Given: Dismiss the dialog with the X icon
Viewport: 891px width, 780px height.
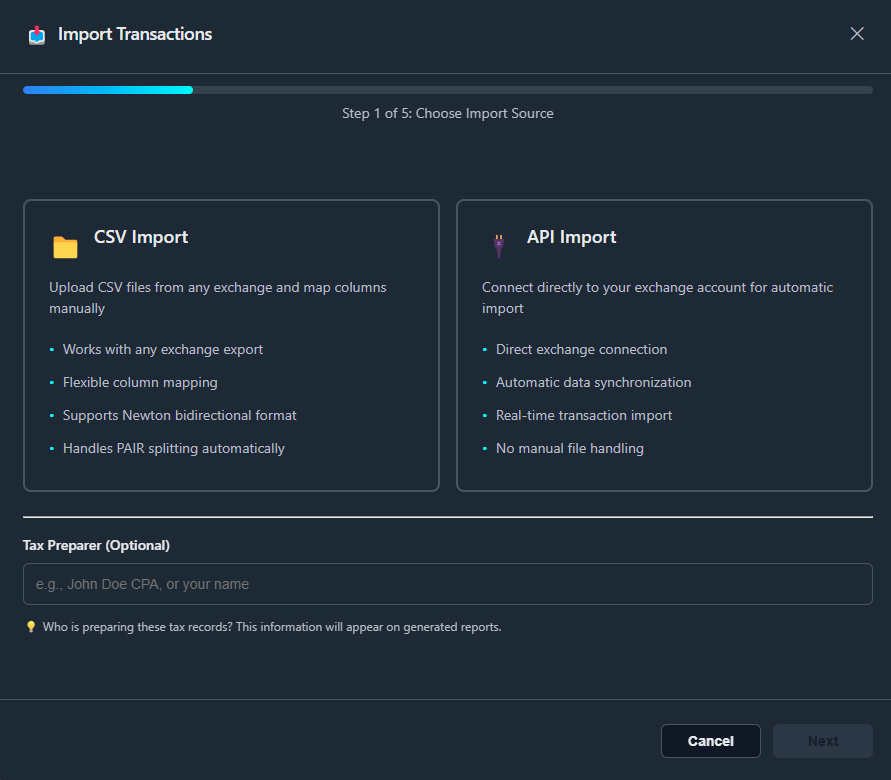Looking at the screenshot, I should [x=857, y=33].
